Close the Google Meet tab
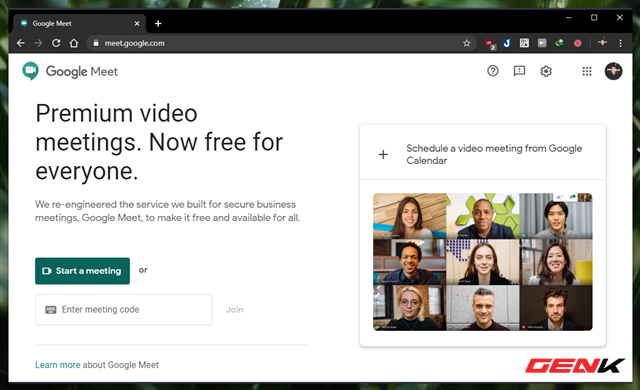640x390 pixels. click(x=137, y=24)
